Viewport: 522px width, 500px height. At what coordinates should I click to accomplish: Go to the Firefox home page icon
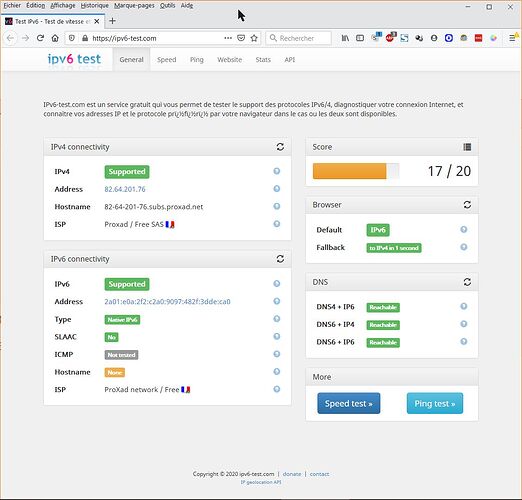55,38
